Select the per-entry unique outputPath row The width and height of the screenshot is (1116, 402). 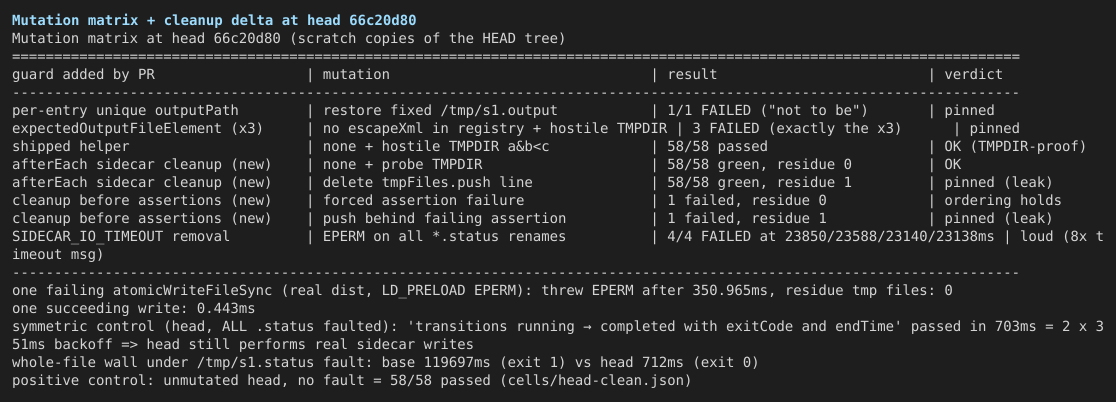[503, 110]
